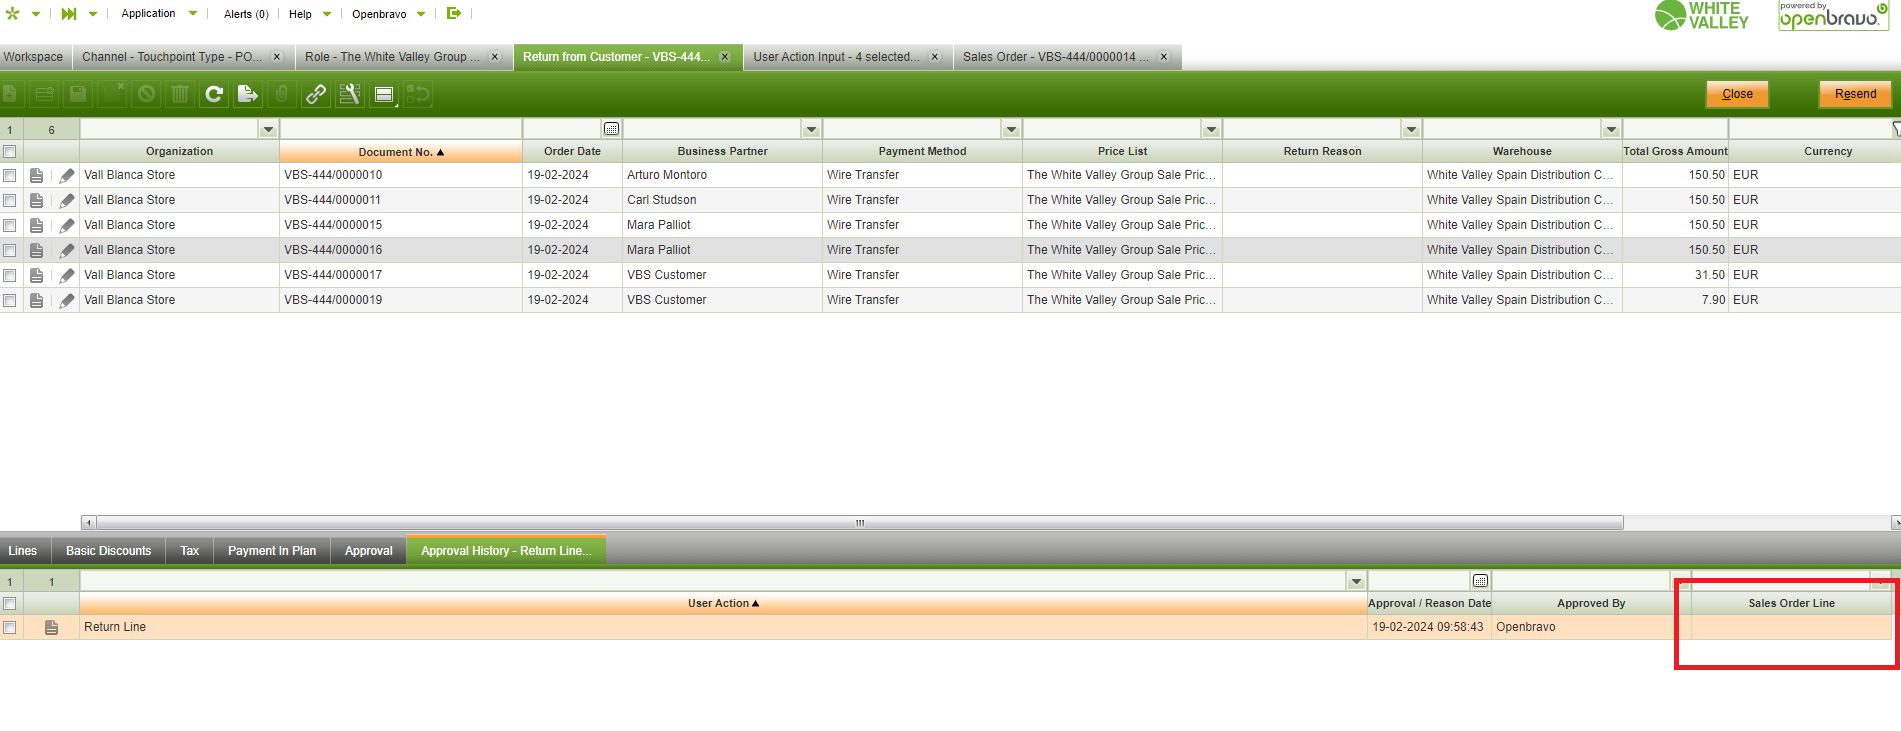Viewport: 1901px width, 731px height.
Task: Open the audit trail tools icon
Action: [x=350, y=94]
